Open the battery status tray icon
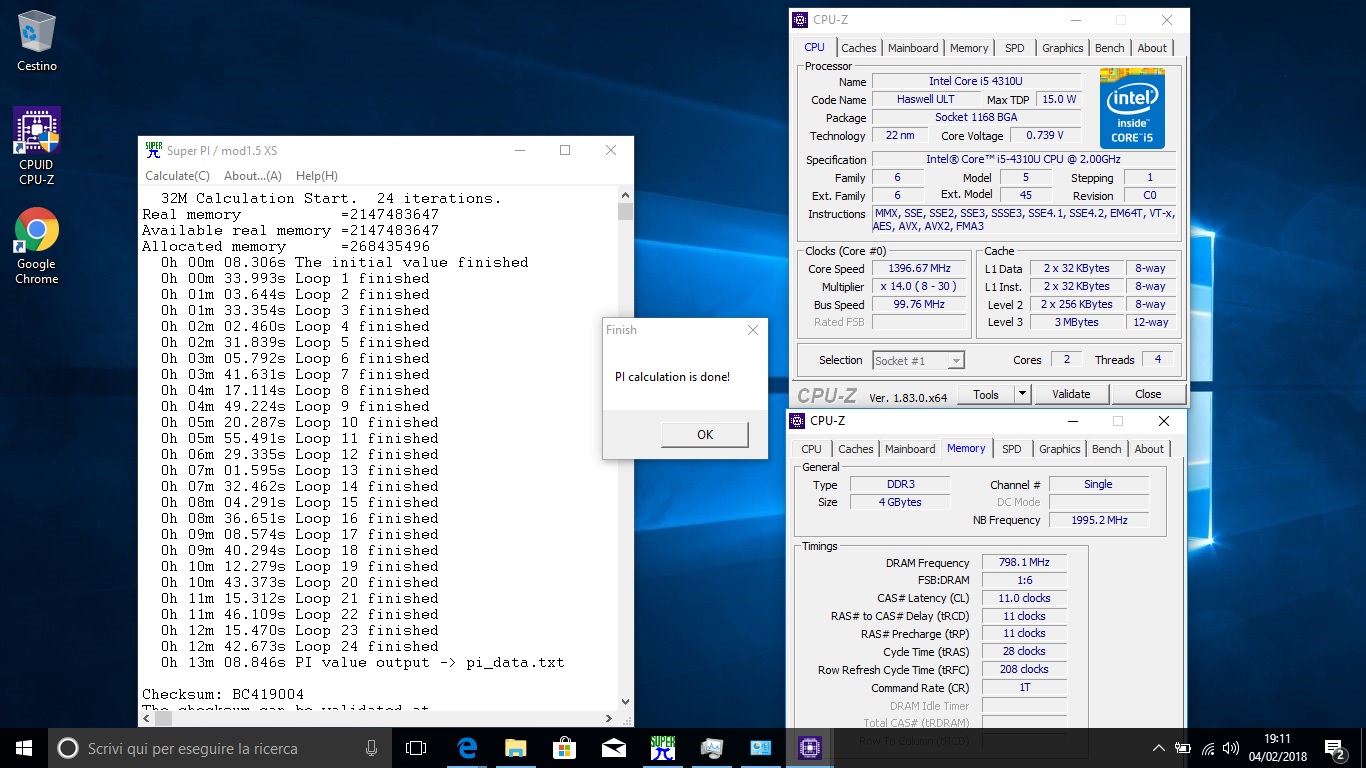Viewport: 1366px width, 768px height. tap(1183, 748)
